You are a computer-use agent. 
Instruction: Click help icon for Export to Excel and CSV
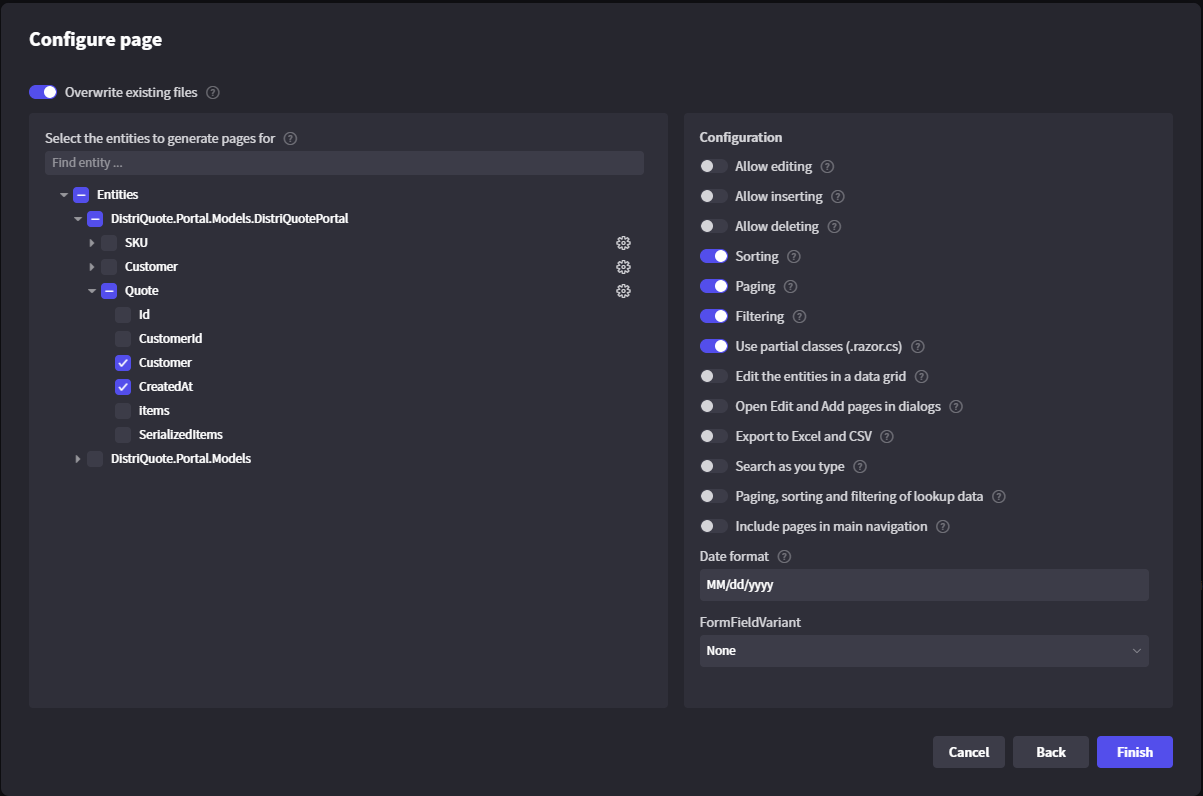[886, 437]
